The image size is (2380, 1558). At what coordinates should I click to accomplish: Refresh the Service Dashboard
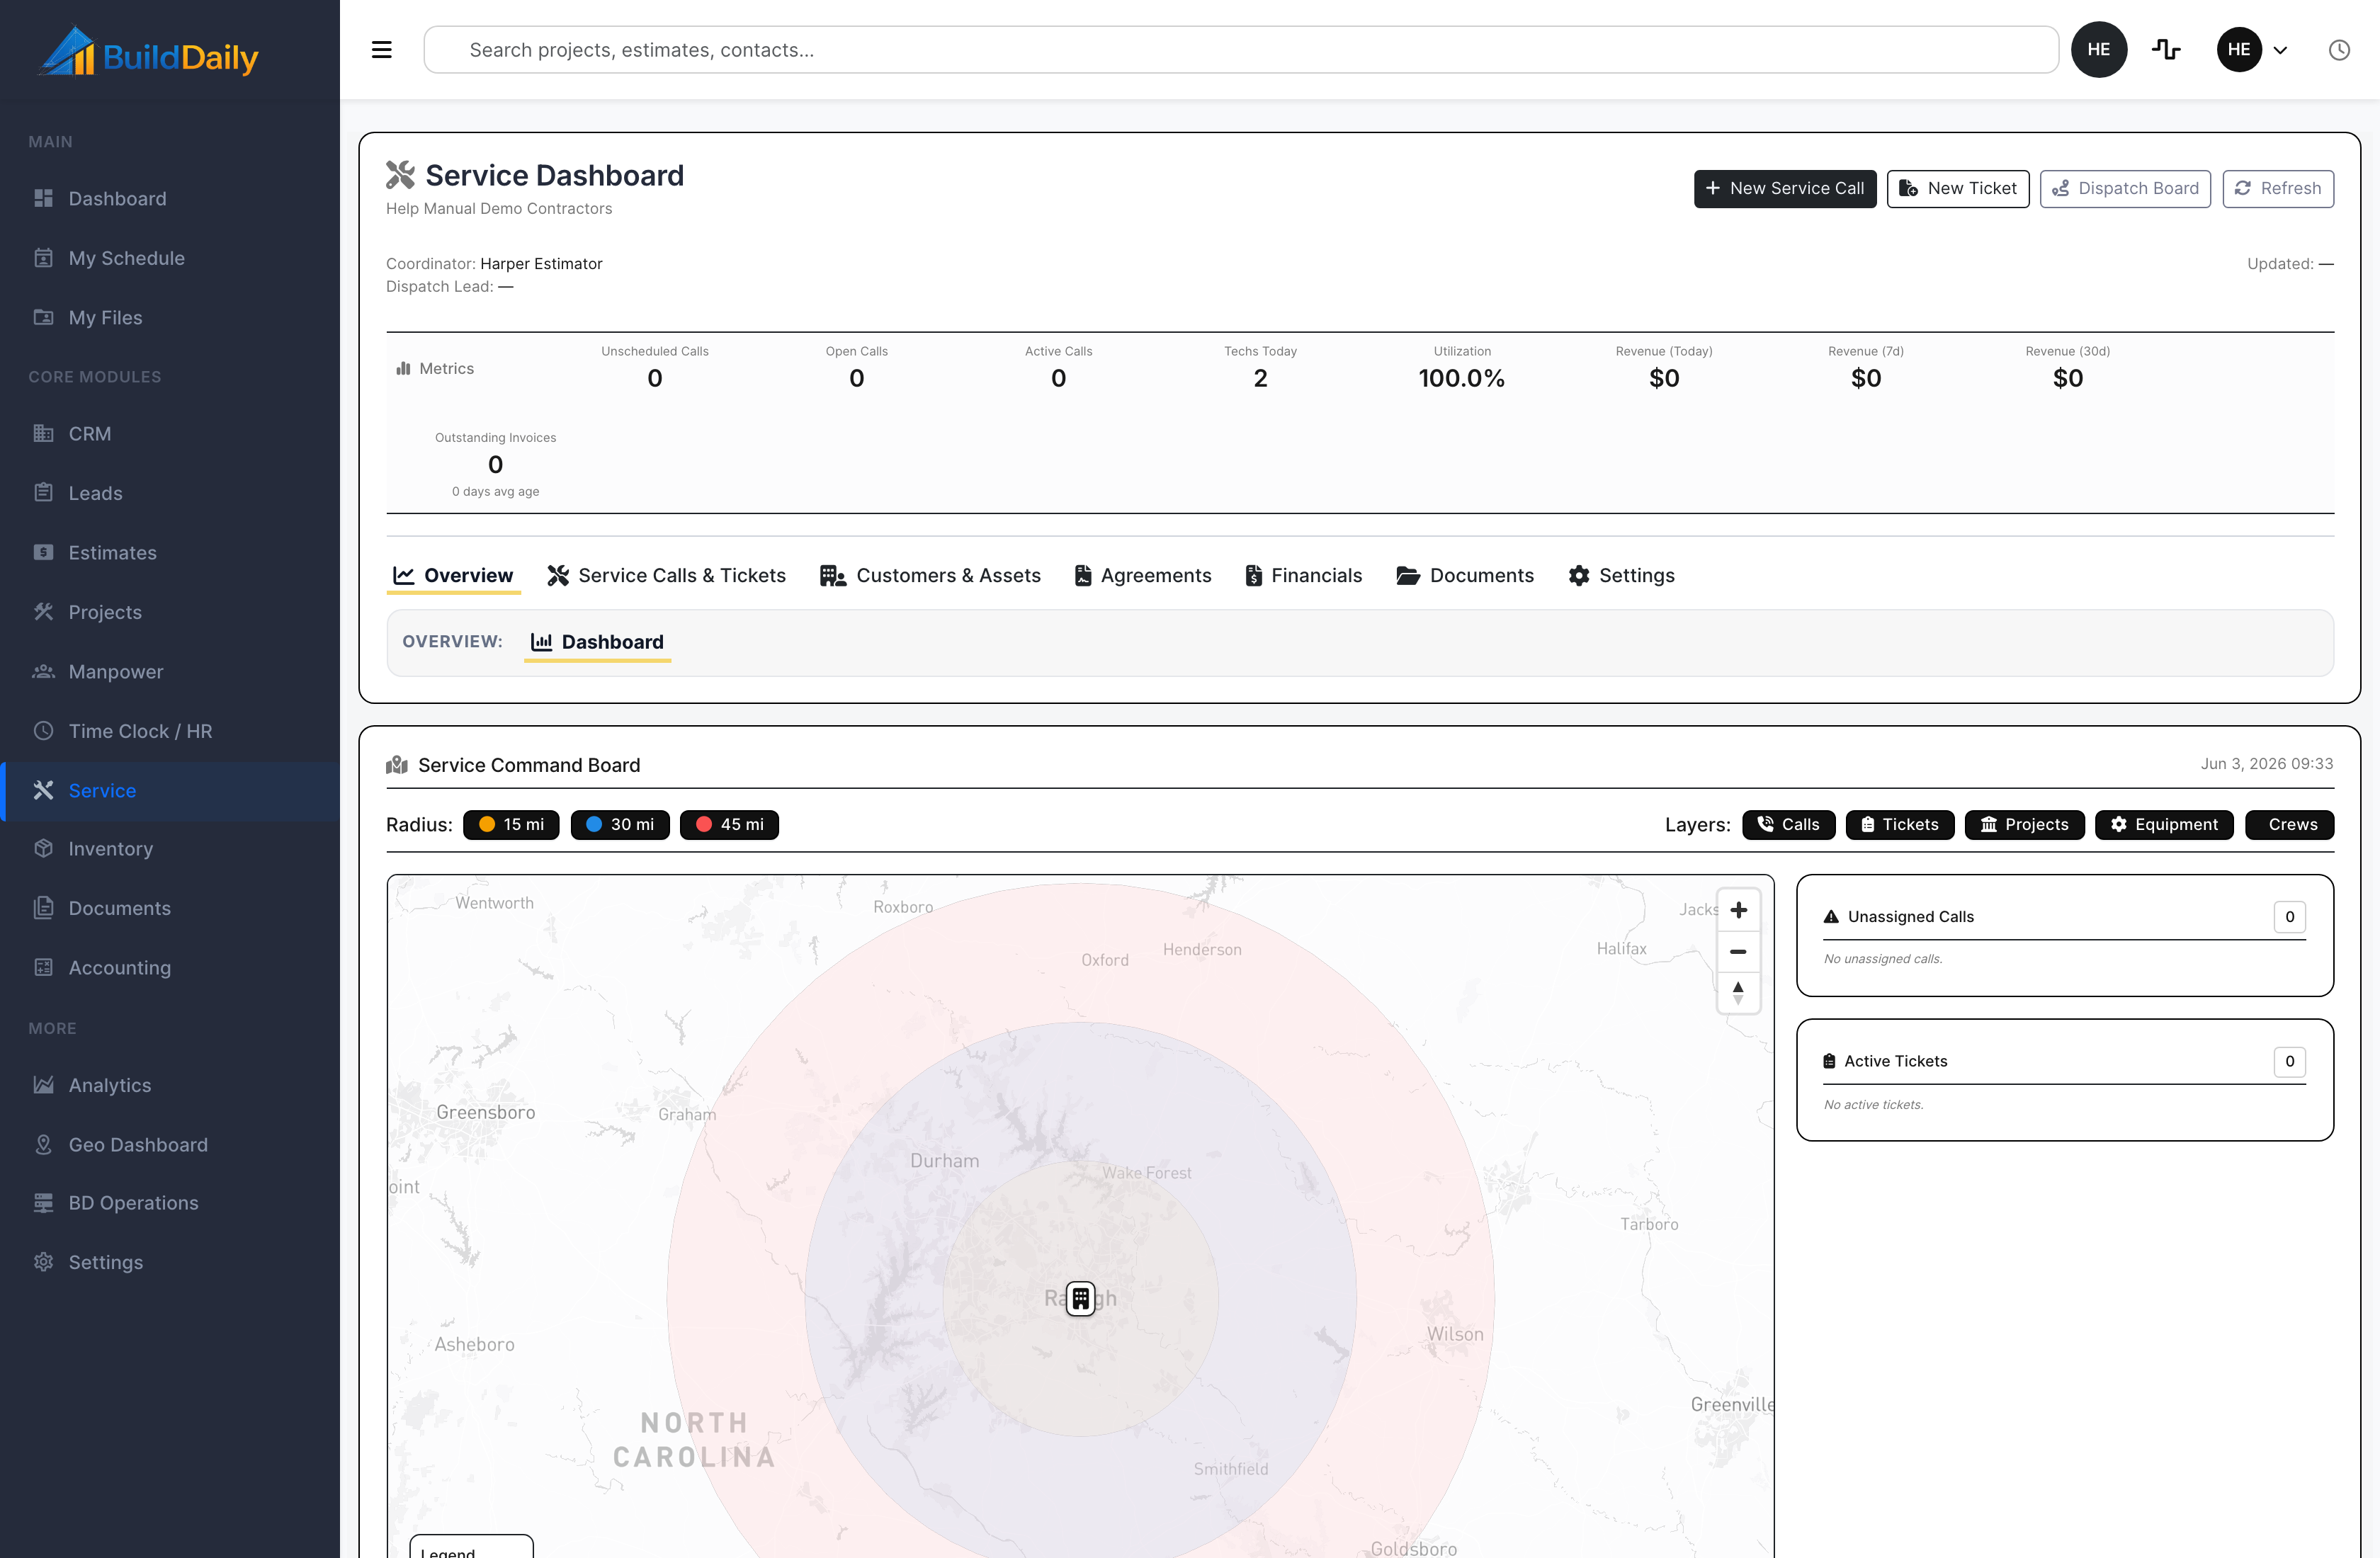(2278, 188)
